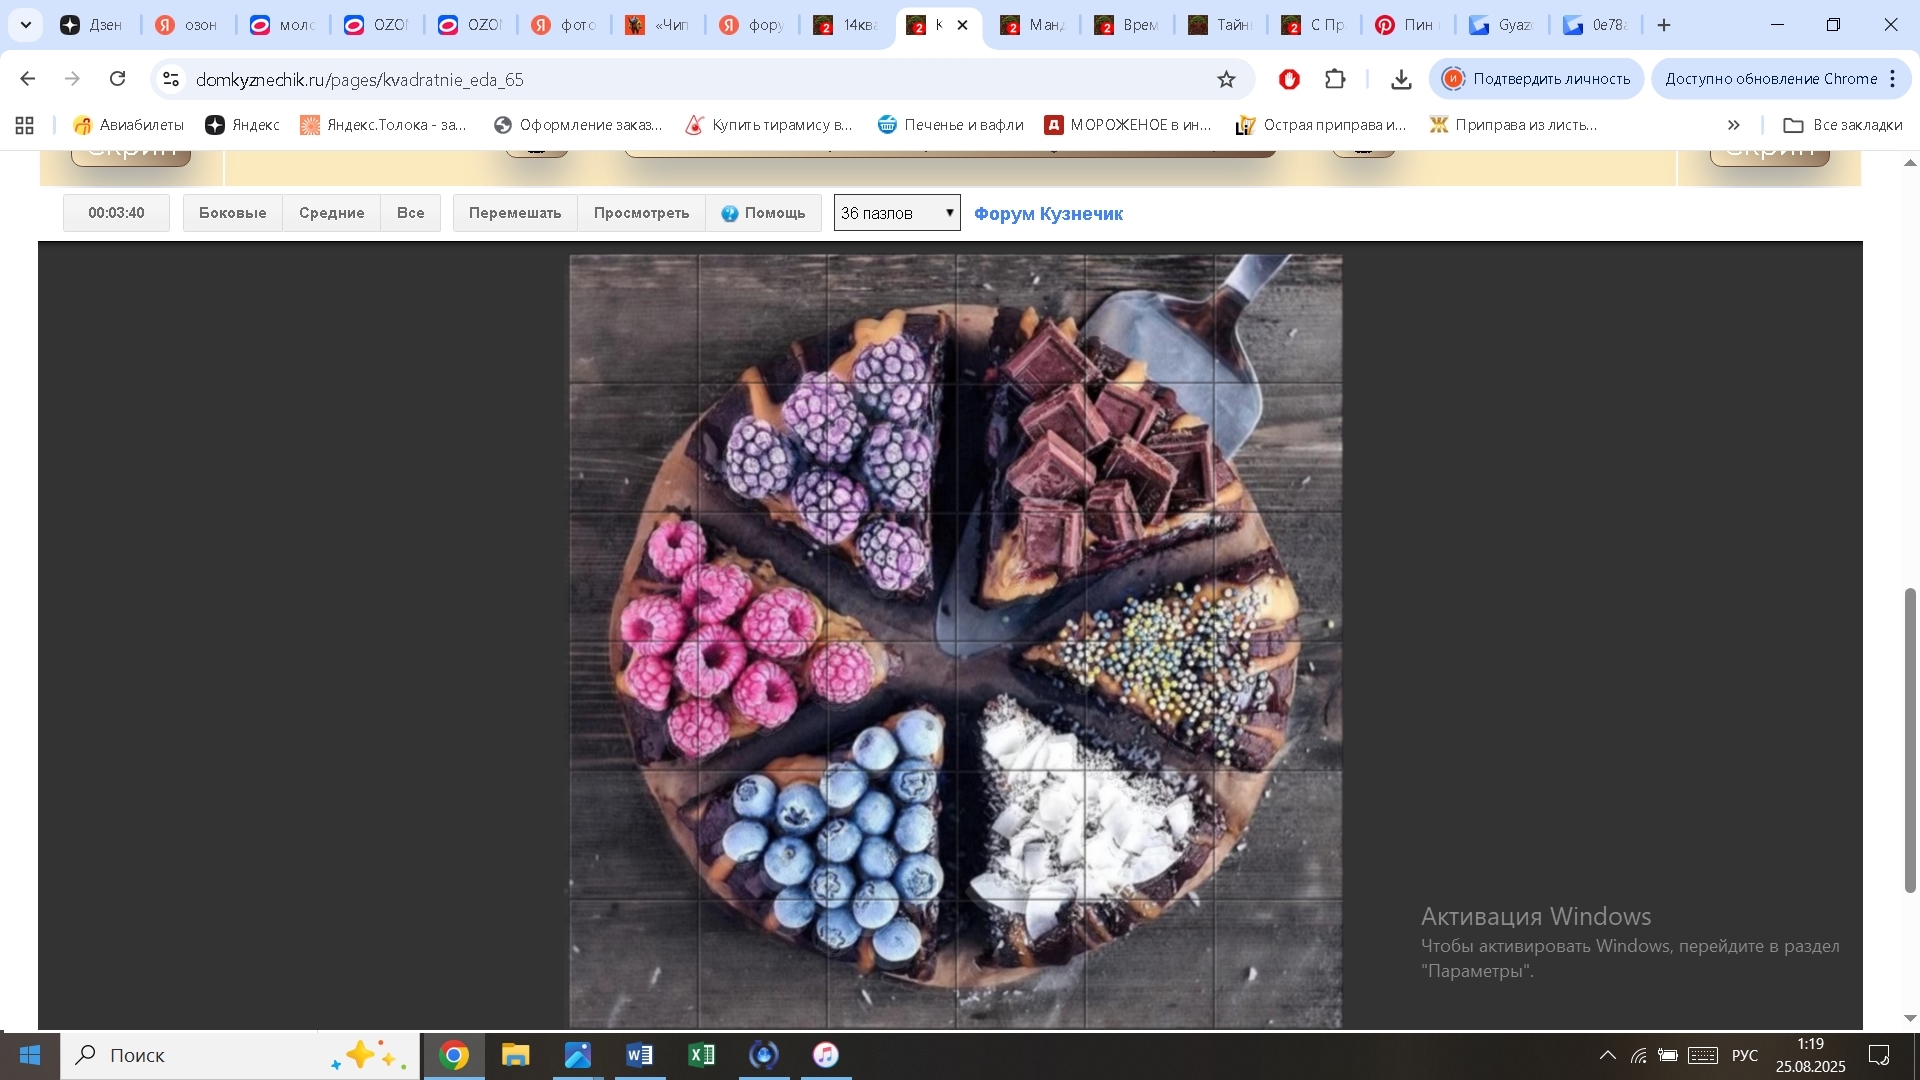Open Word from the taskbar
The image size is (1920, 1080).
coord(640,1055)
